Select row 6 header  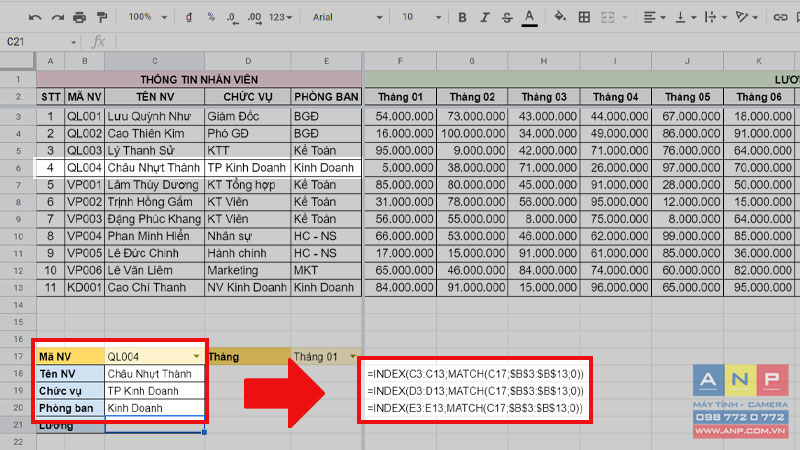[x=18, y=168]
